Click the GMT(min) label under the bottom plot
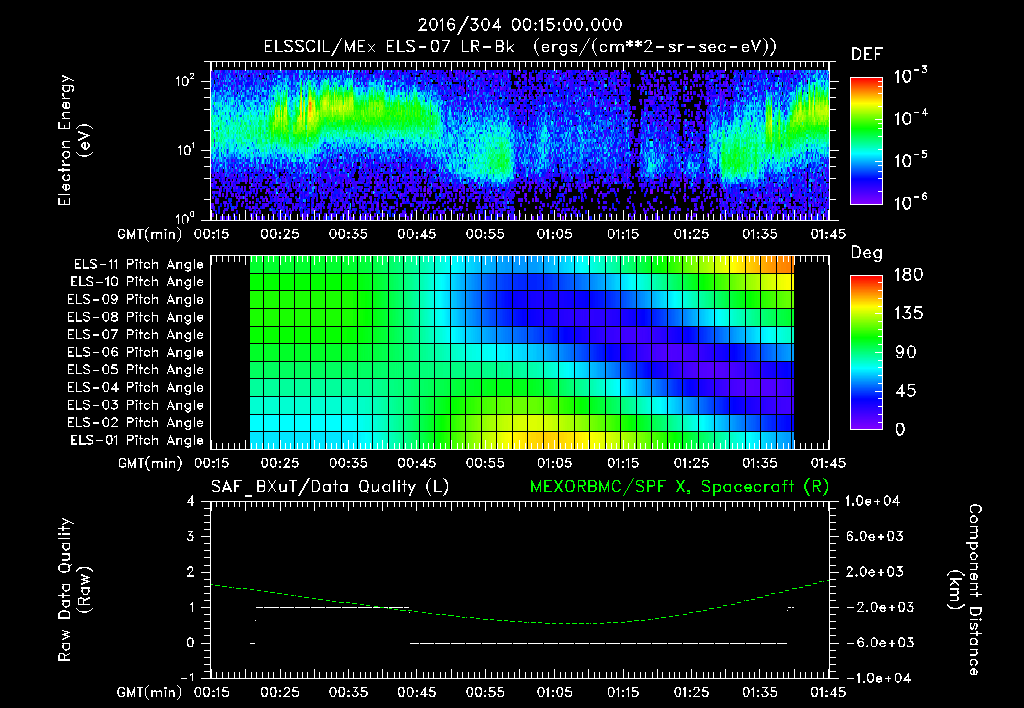The height and width of the screenshot is (708, 1024). (150, 692)
